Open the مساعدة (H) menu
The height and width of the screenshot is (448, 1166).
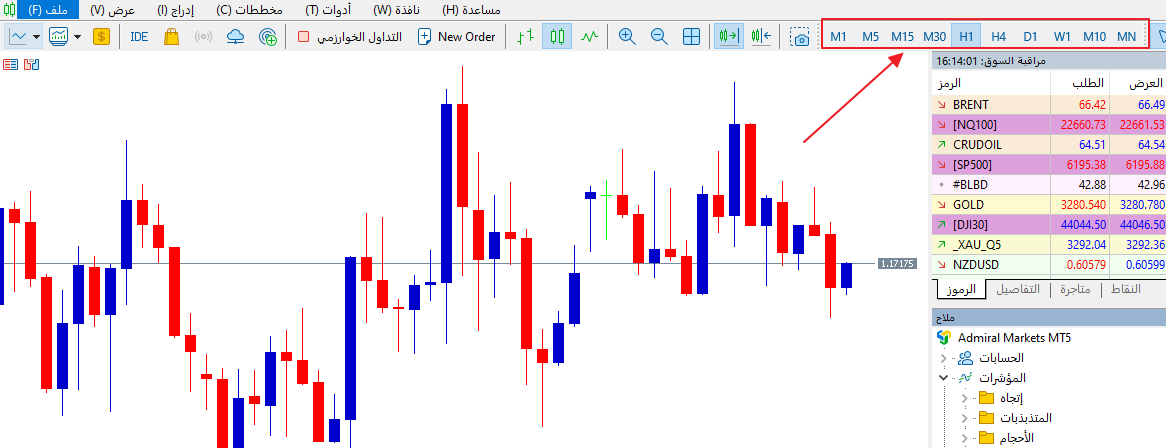pyautogui.click(x=471, y=10)
